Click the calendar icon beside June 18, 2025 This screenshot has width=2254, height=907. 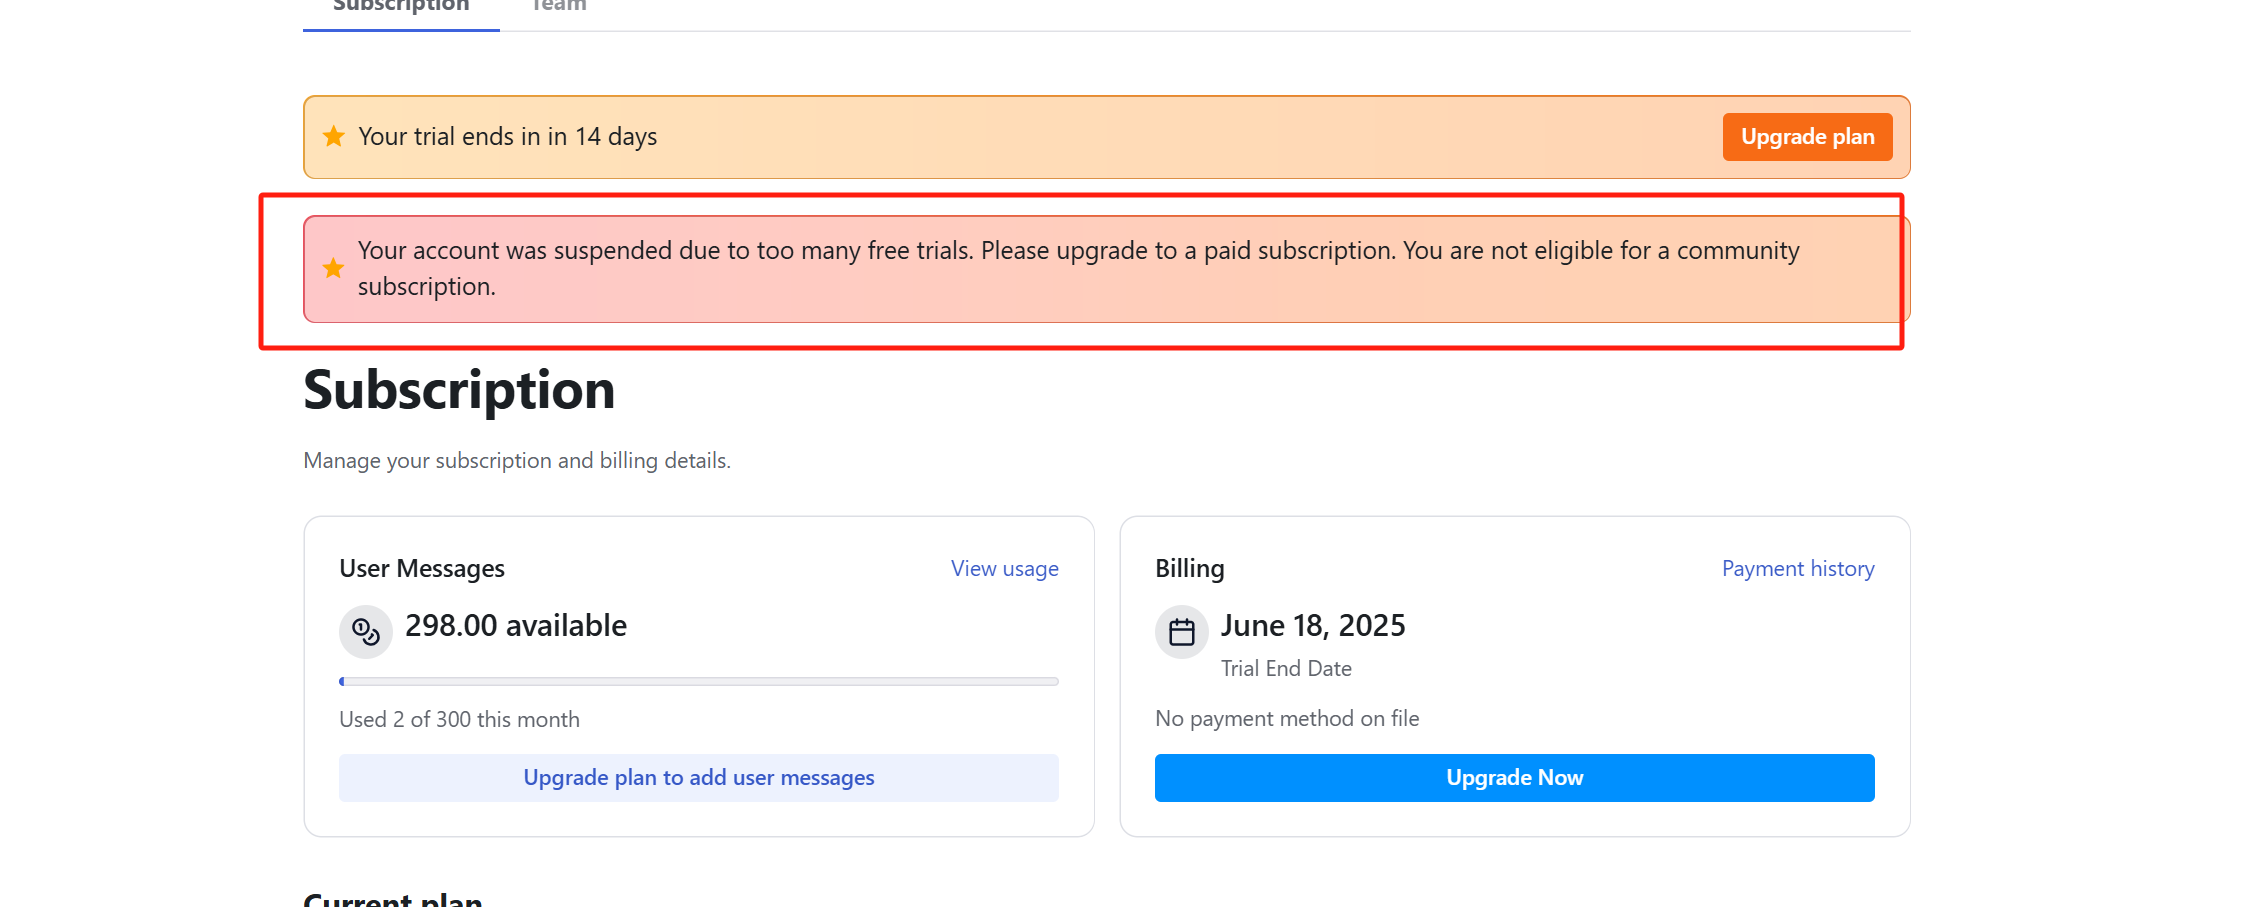[1182, 632]
